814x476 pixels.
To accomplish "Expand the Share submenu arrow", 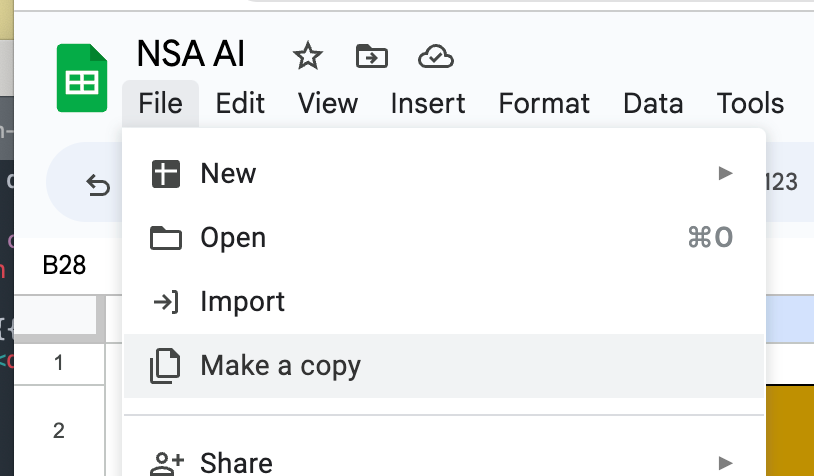I will pos(725,462).
